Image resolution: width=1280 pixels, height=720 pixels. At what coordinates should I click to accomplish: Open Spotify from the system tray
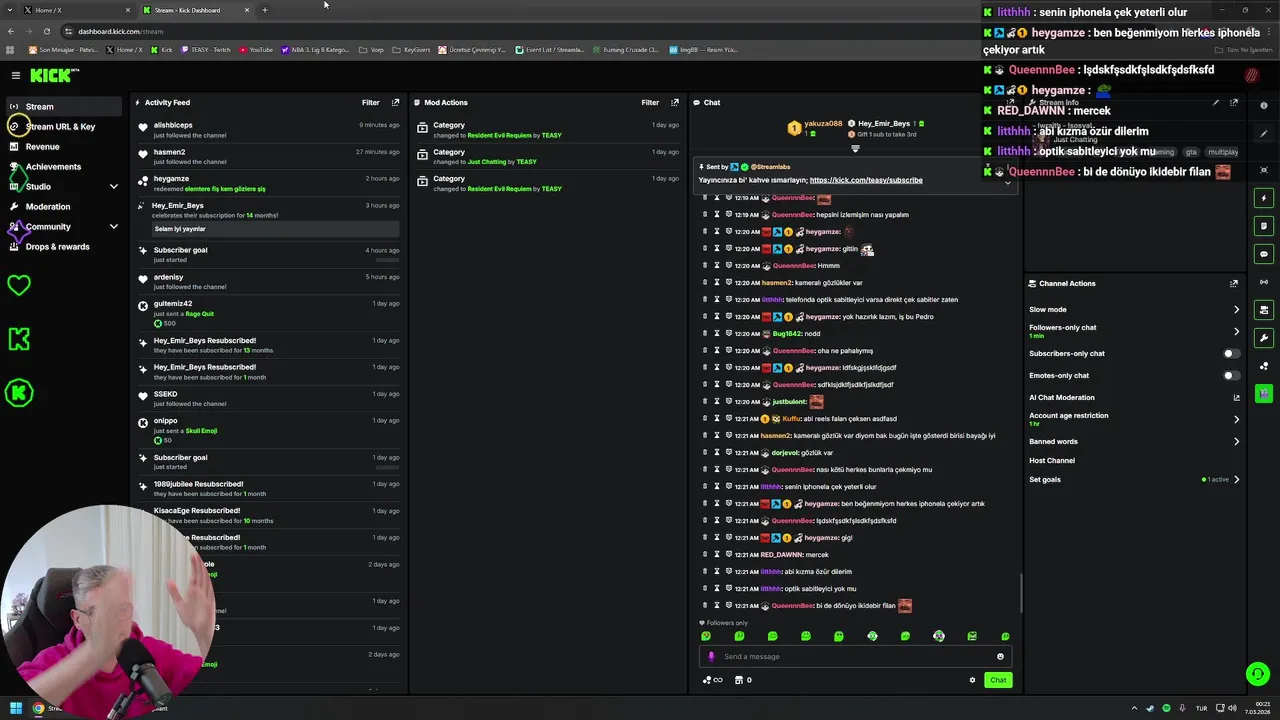click(1166, 708)
